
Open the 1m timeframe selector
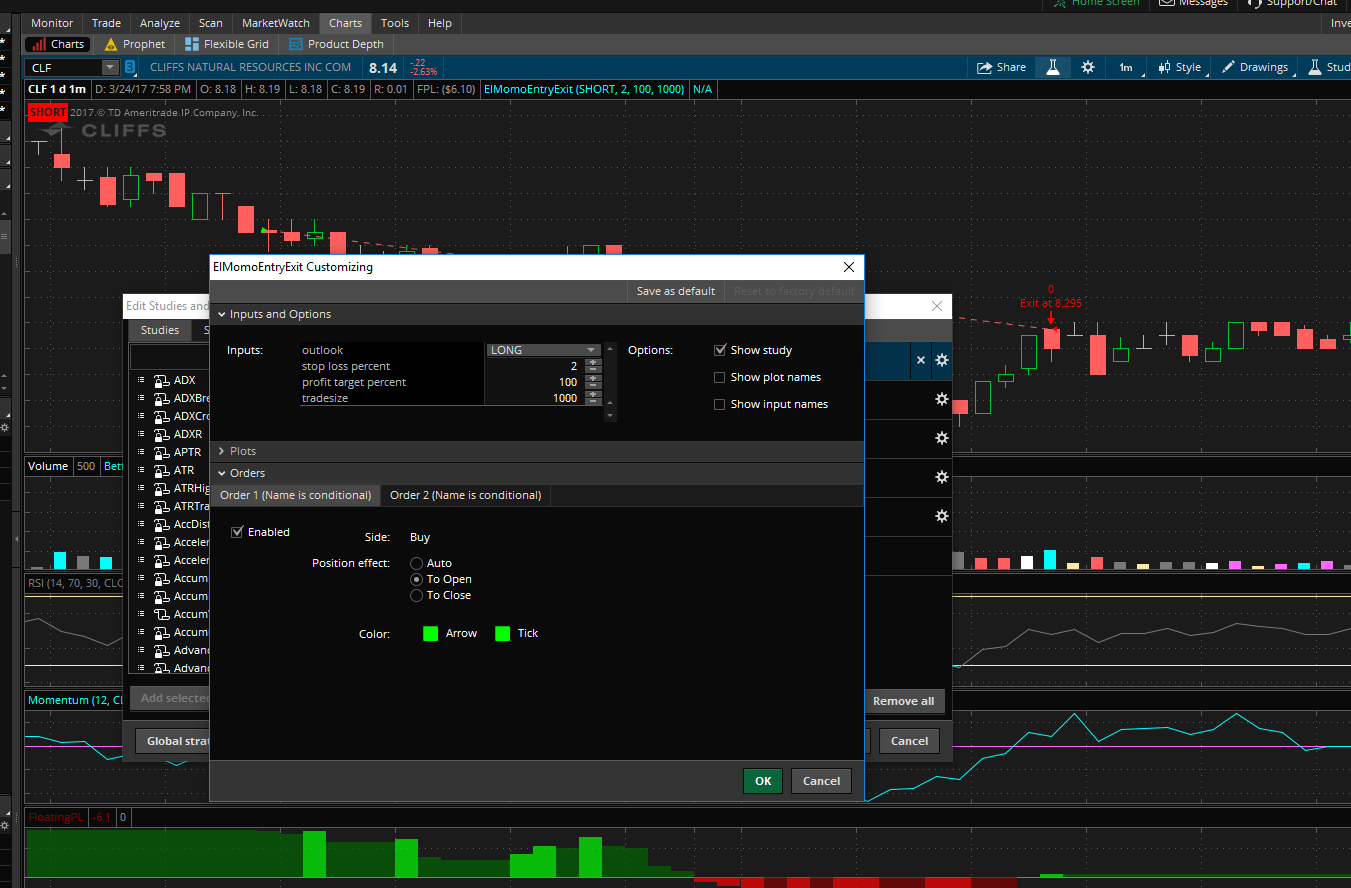(1126, 67)
